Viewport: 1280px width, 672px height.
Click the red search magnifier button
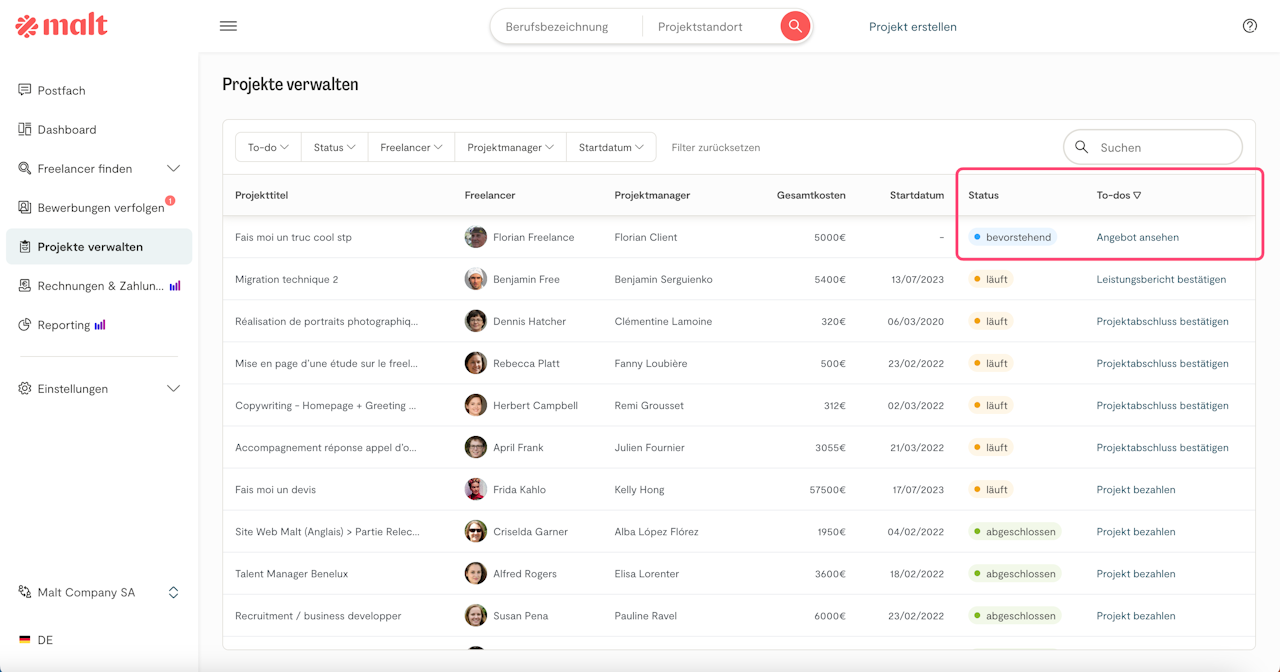click(795, 27)
